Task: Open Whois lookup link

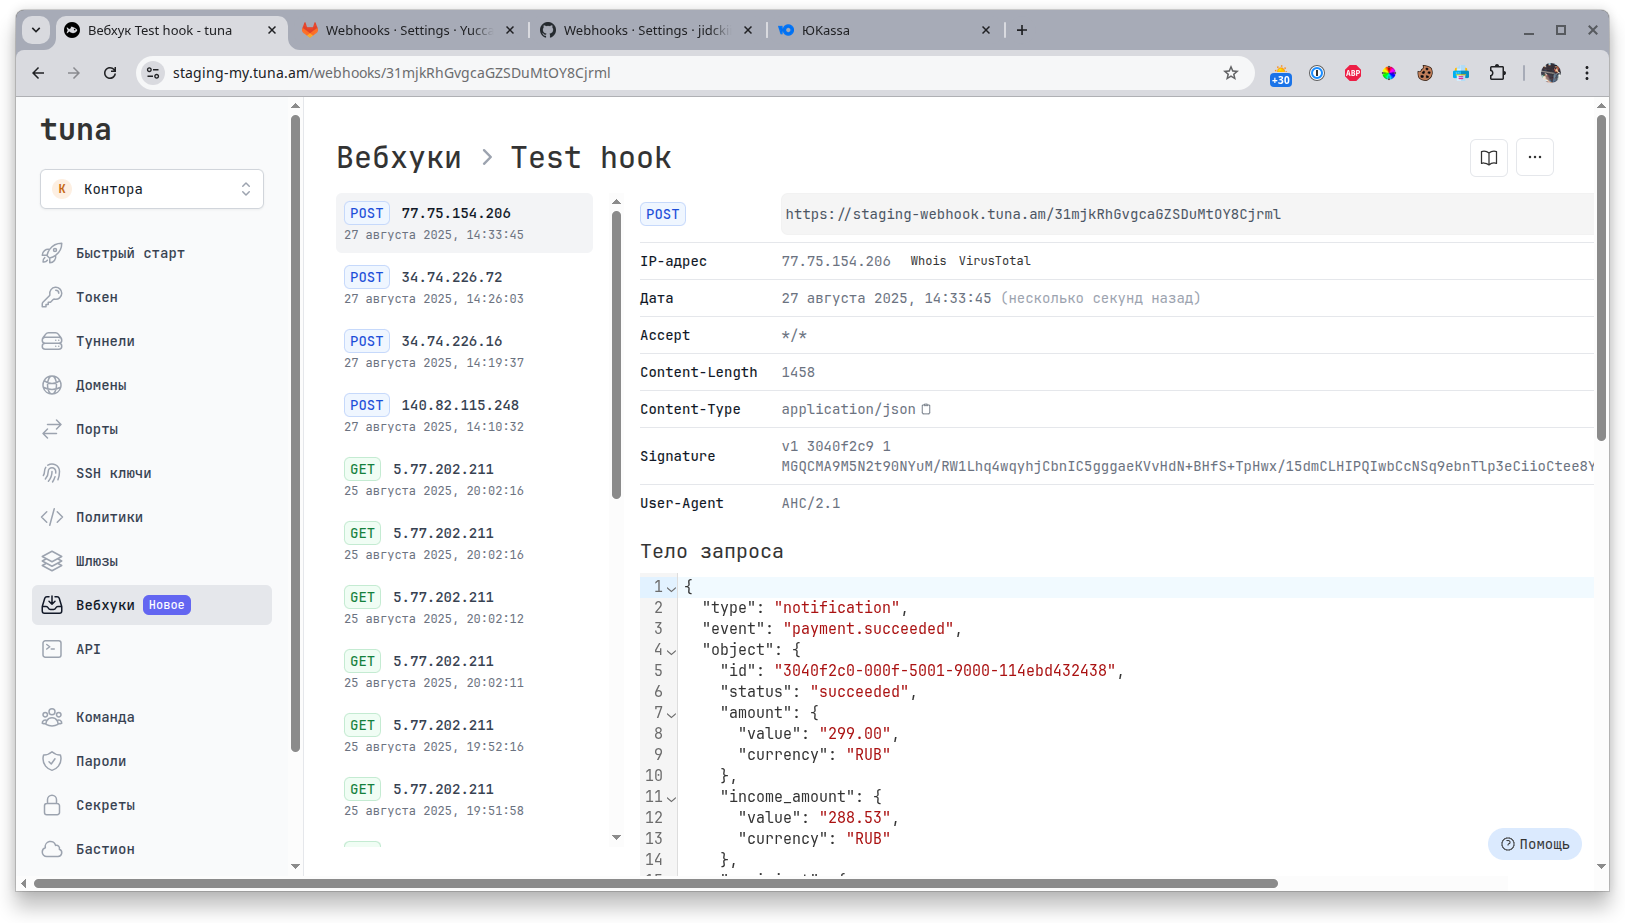Action: 928,261
